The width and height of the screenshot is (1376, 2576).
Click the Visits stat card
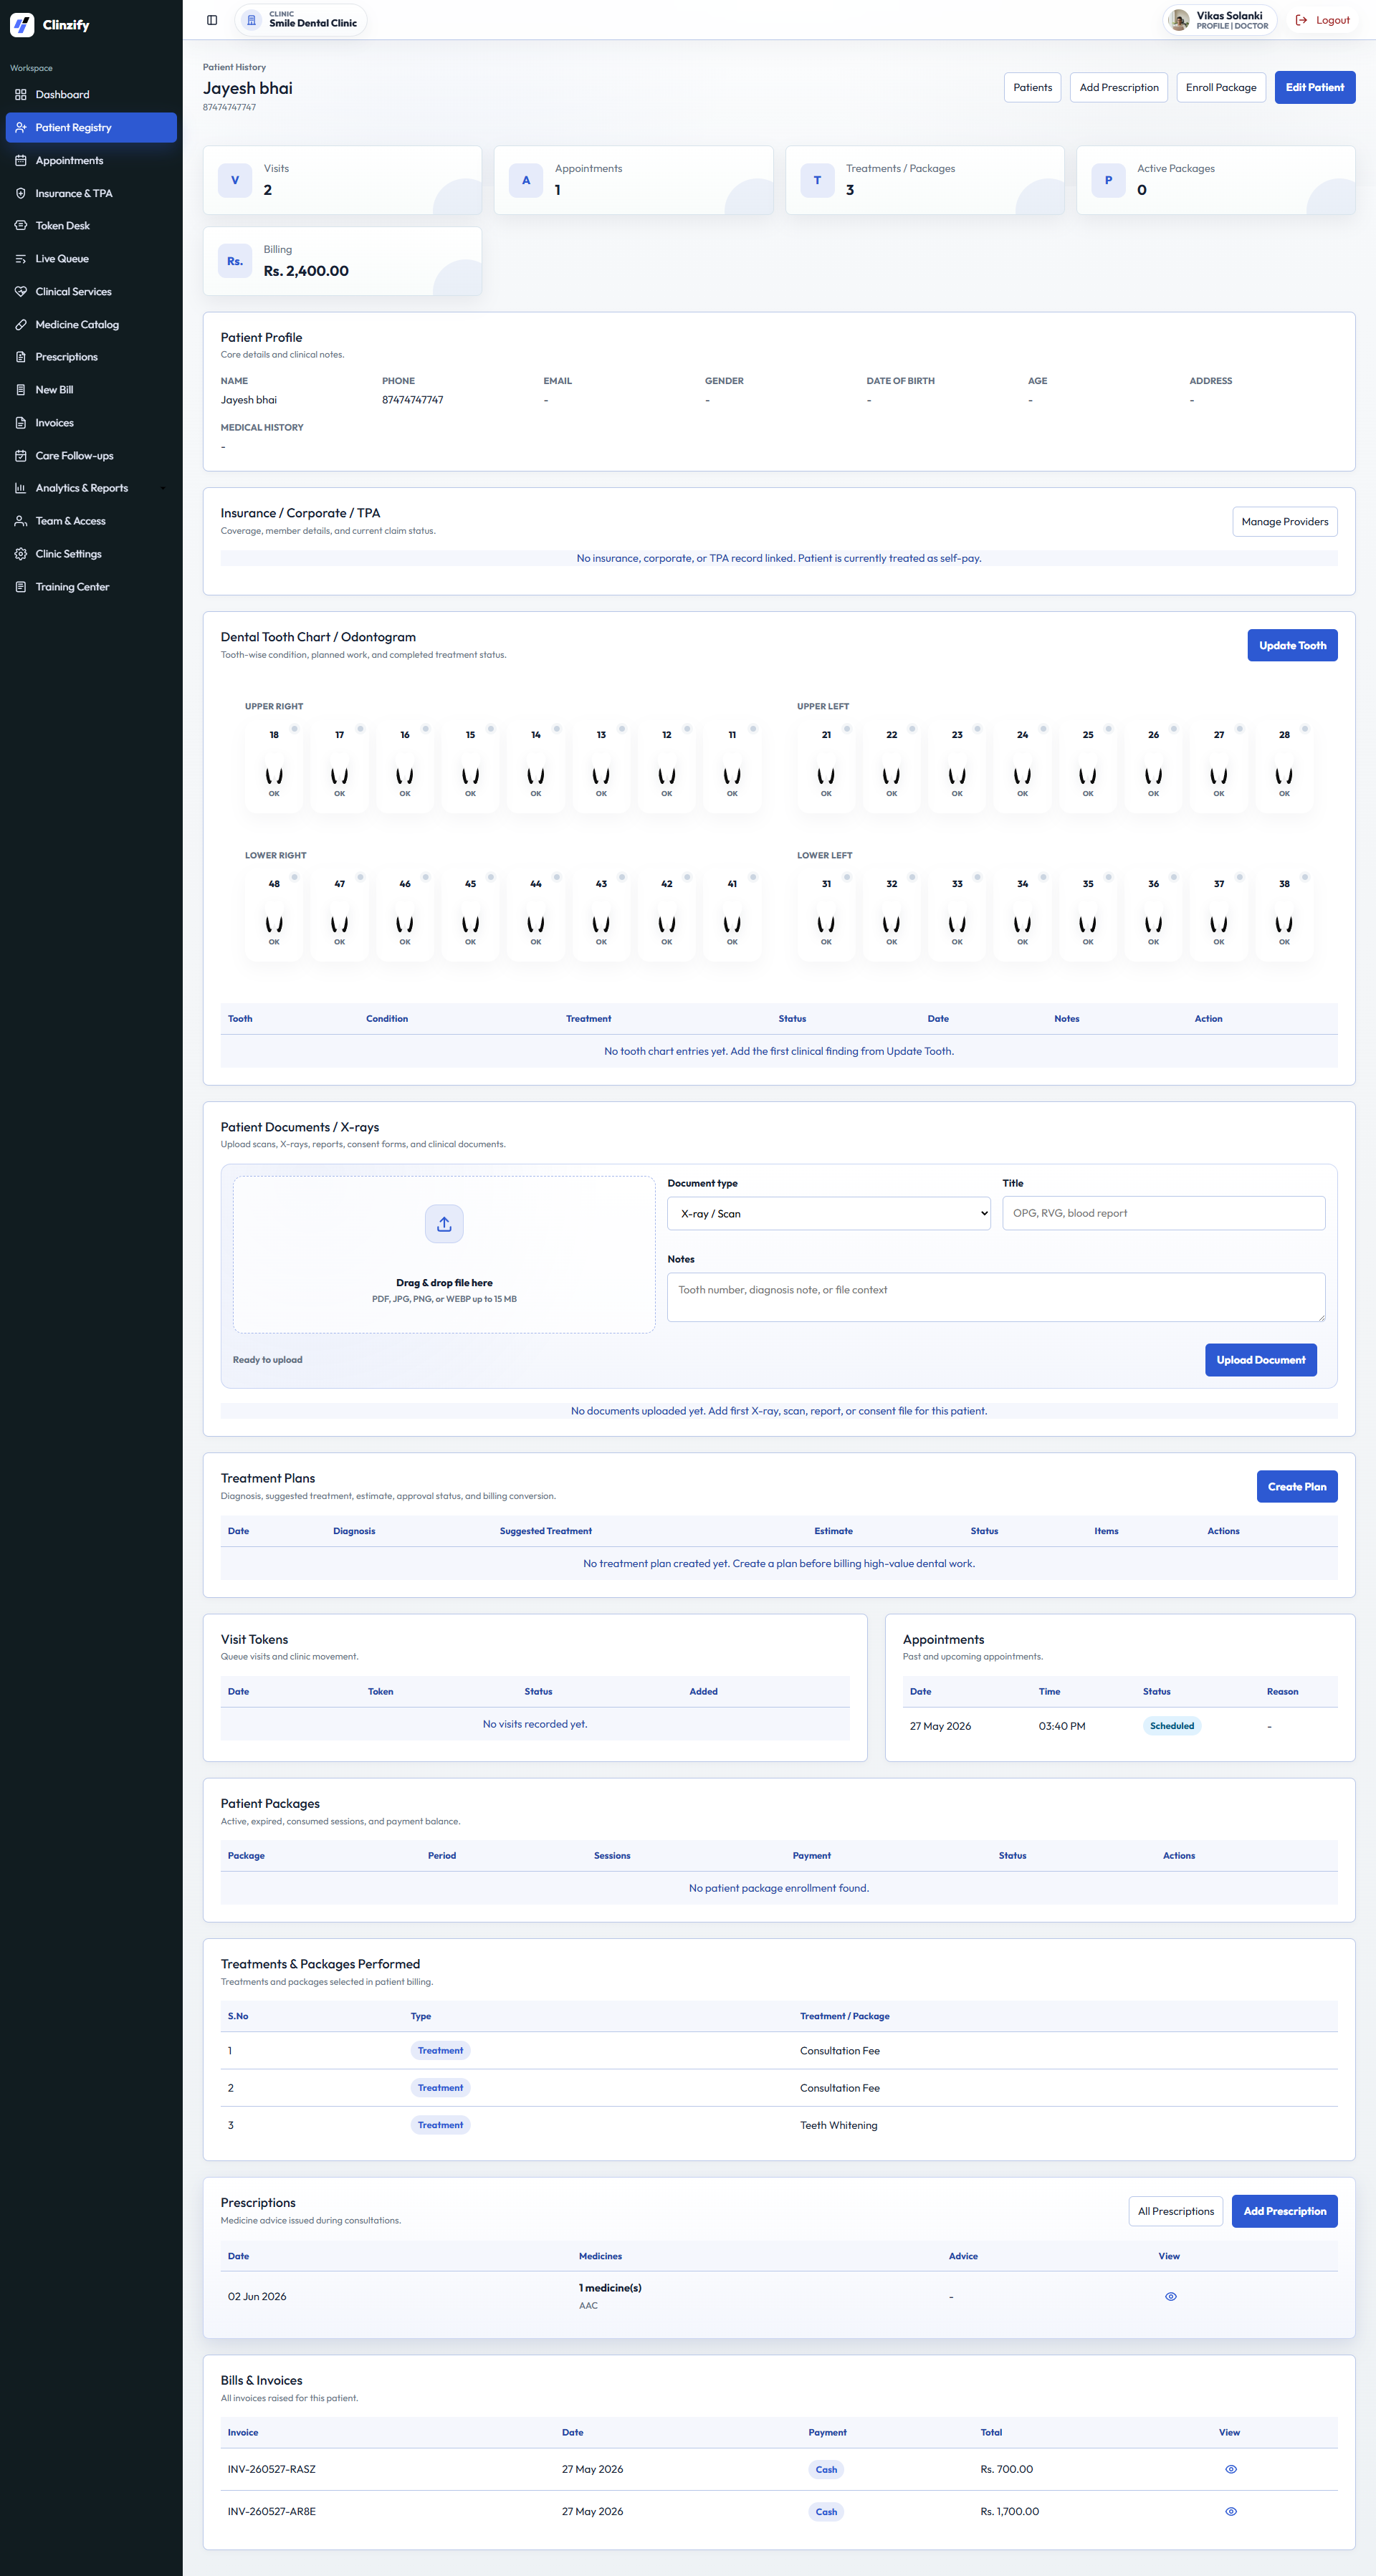[342, 180]
